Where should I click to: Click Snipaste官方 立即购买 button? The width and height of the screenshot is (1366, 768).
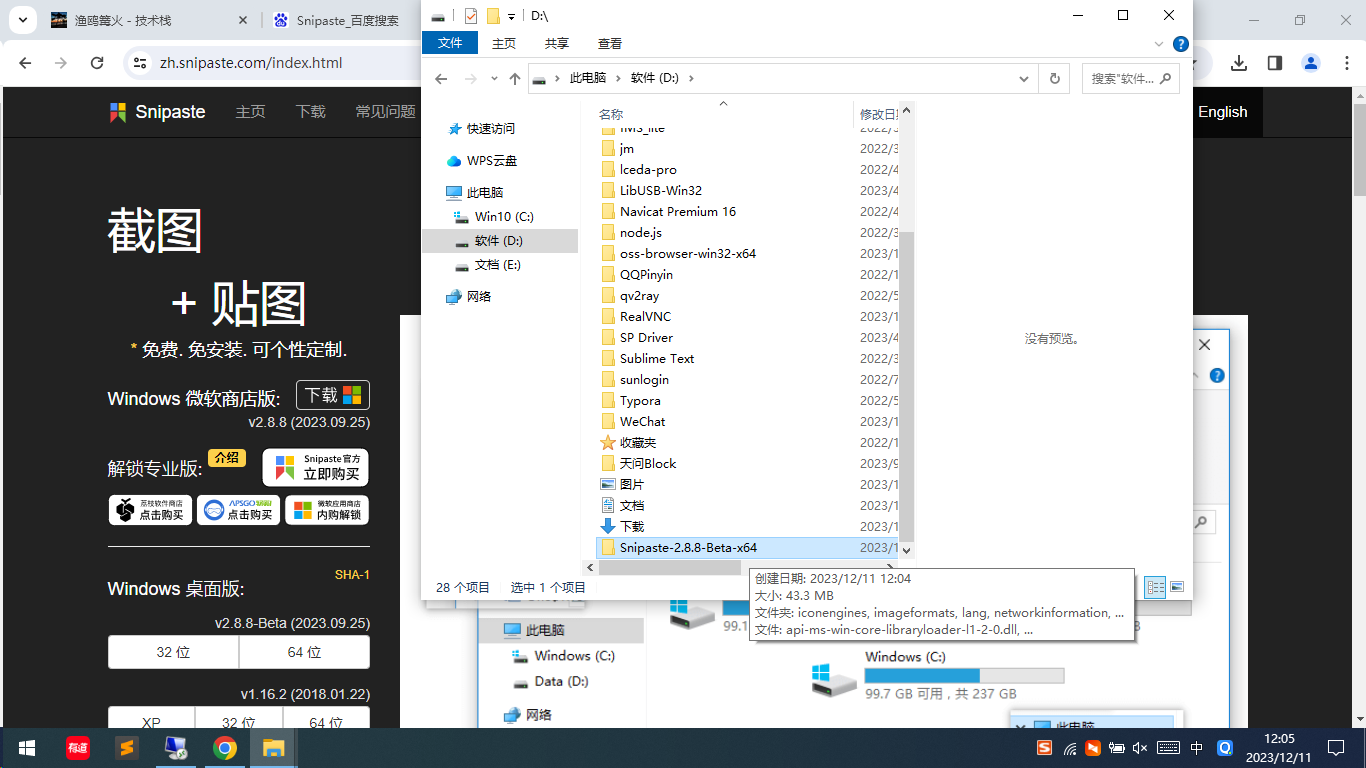coord(316,467)
